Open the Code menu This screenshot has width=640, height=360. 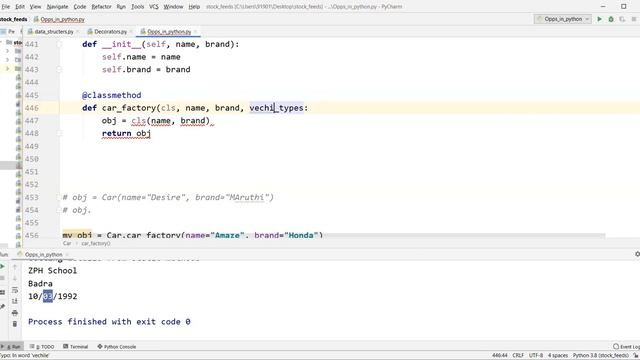tap(80, 7)
